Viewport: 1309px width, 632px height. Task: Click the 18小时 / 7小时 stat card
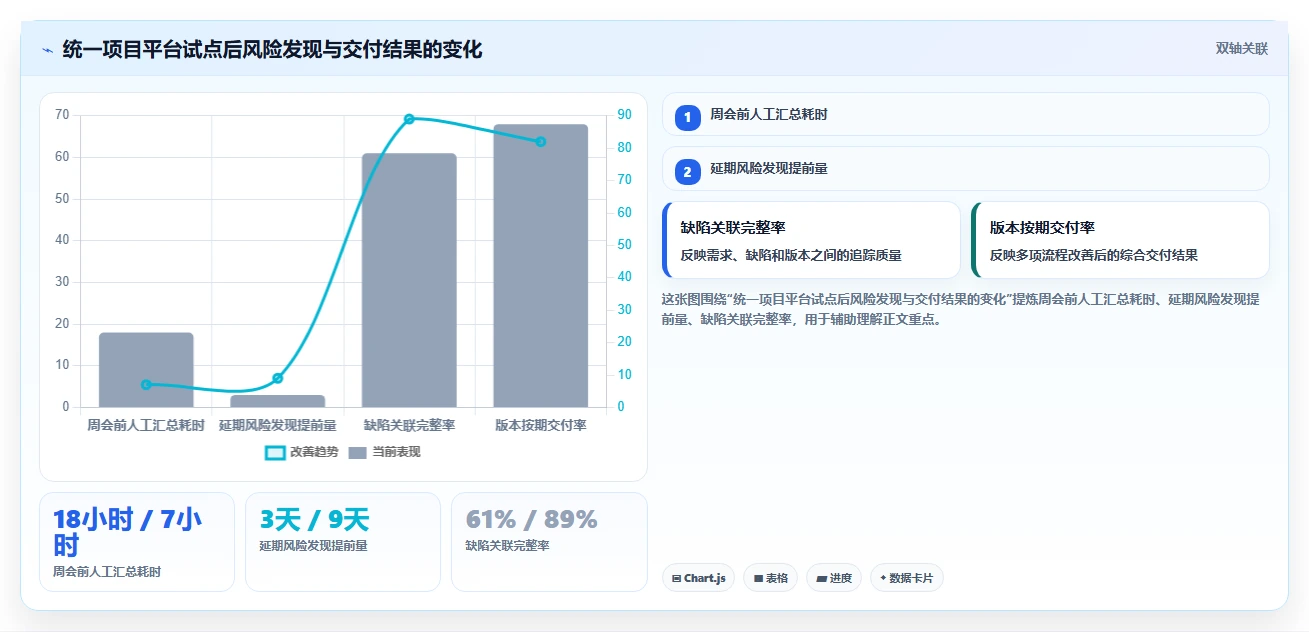[137, 542]
